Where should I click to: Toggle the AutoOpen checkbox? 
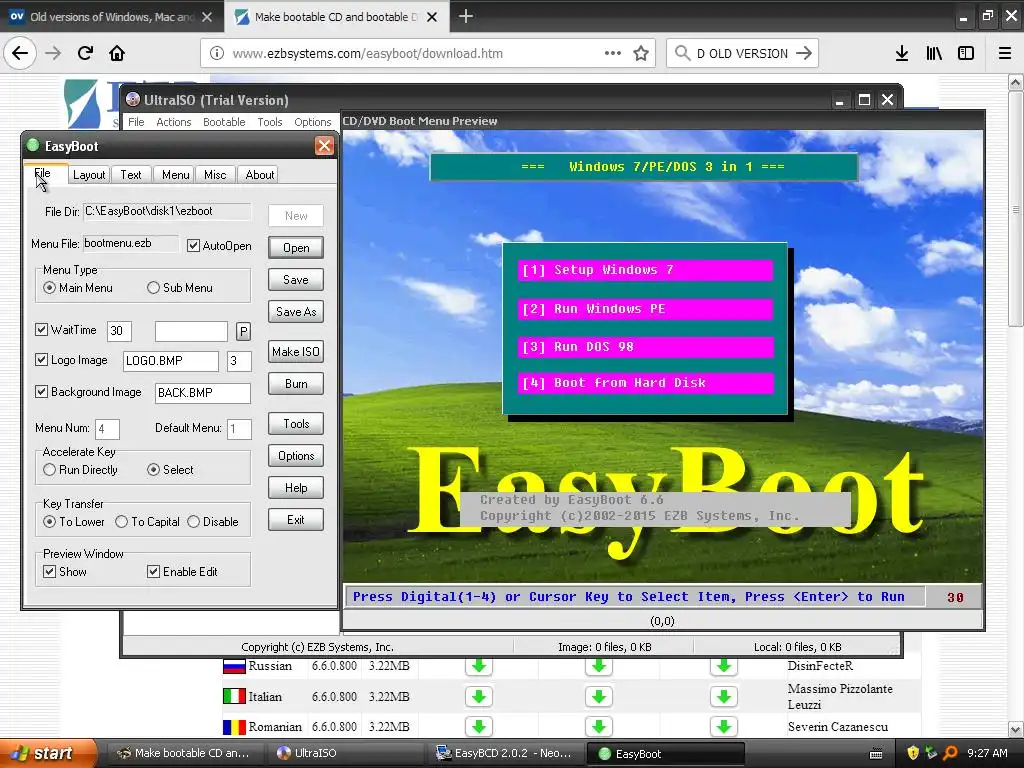coord(193,246)
